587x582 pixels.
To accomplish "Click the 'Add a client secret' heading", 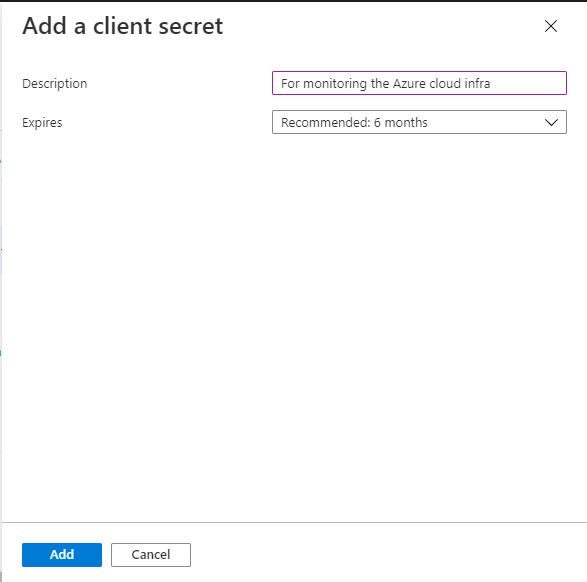I will pyautogui.click(x=122, y=26).
